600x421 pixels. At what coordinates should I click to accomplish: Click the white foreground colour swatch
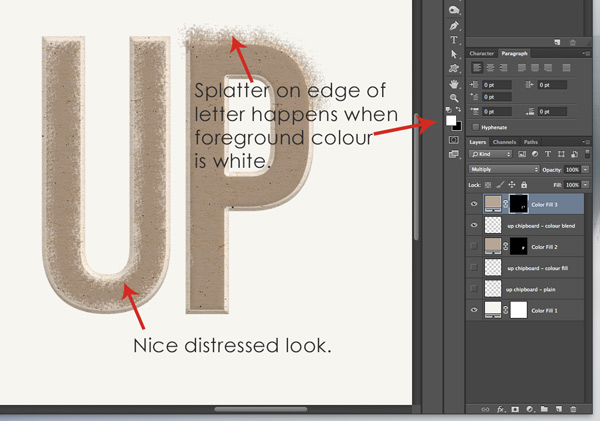tap(450, 119)
